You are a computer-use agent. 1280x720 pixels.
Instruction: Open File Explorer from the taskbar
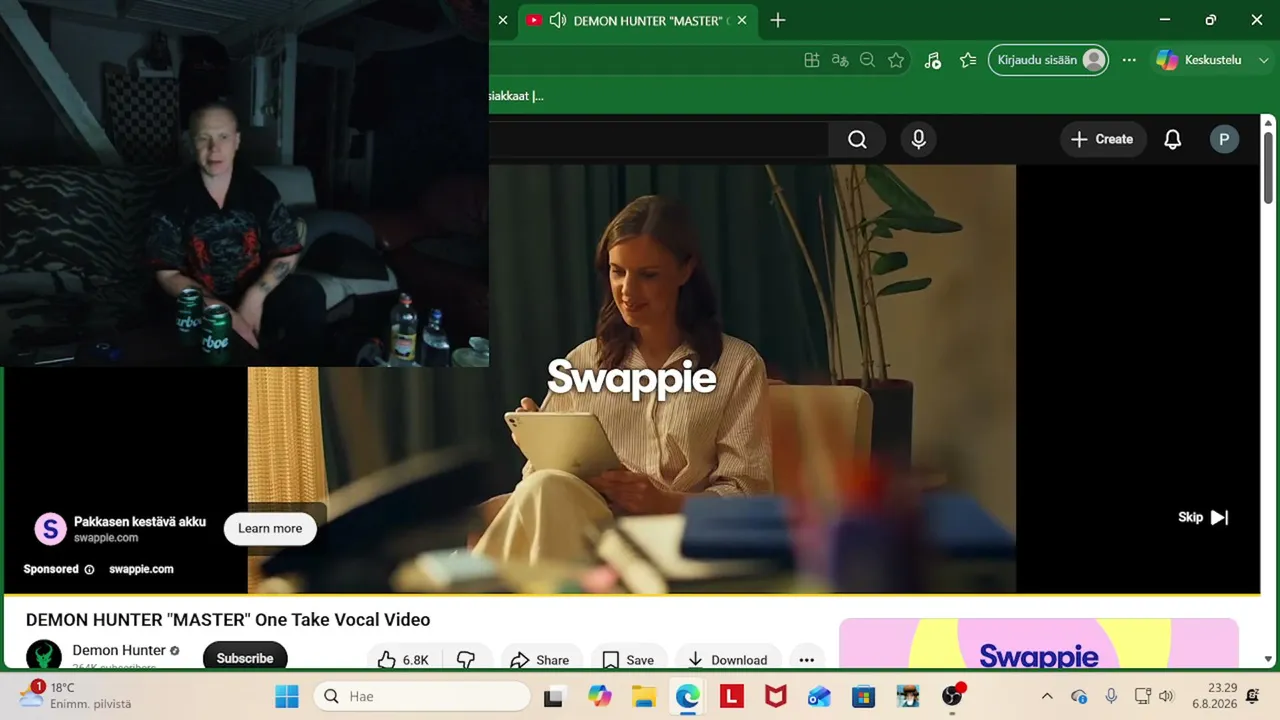coord(643,696)
